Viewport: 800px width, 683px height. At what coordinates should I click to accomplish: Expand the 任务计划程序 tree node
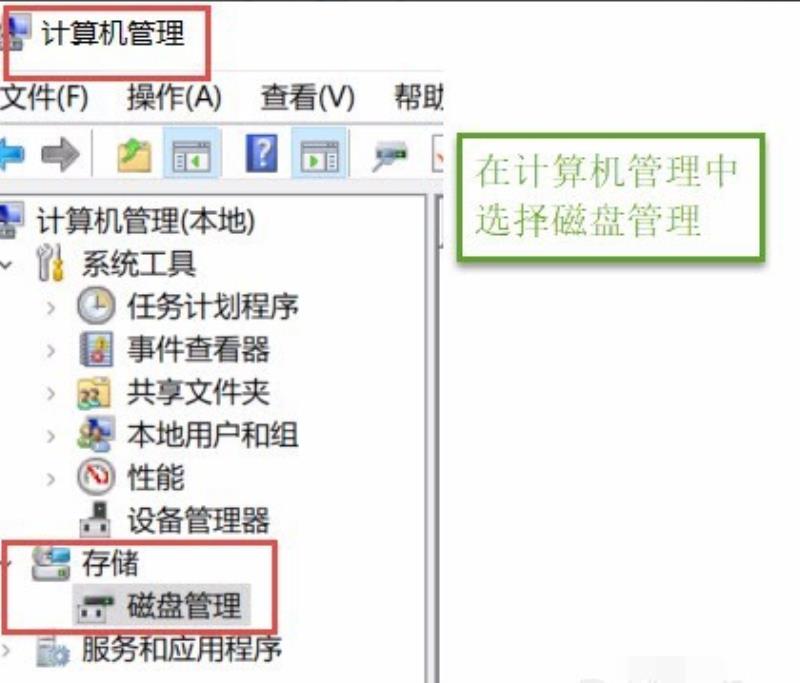click(51, 307)
